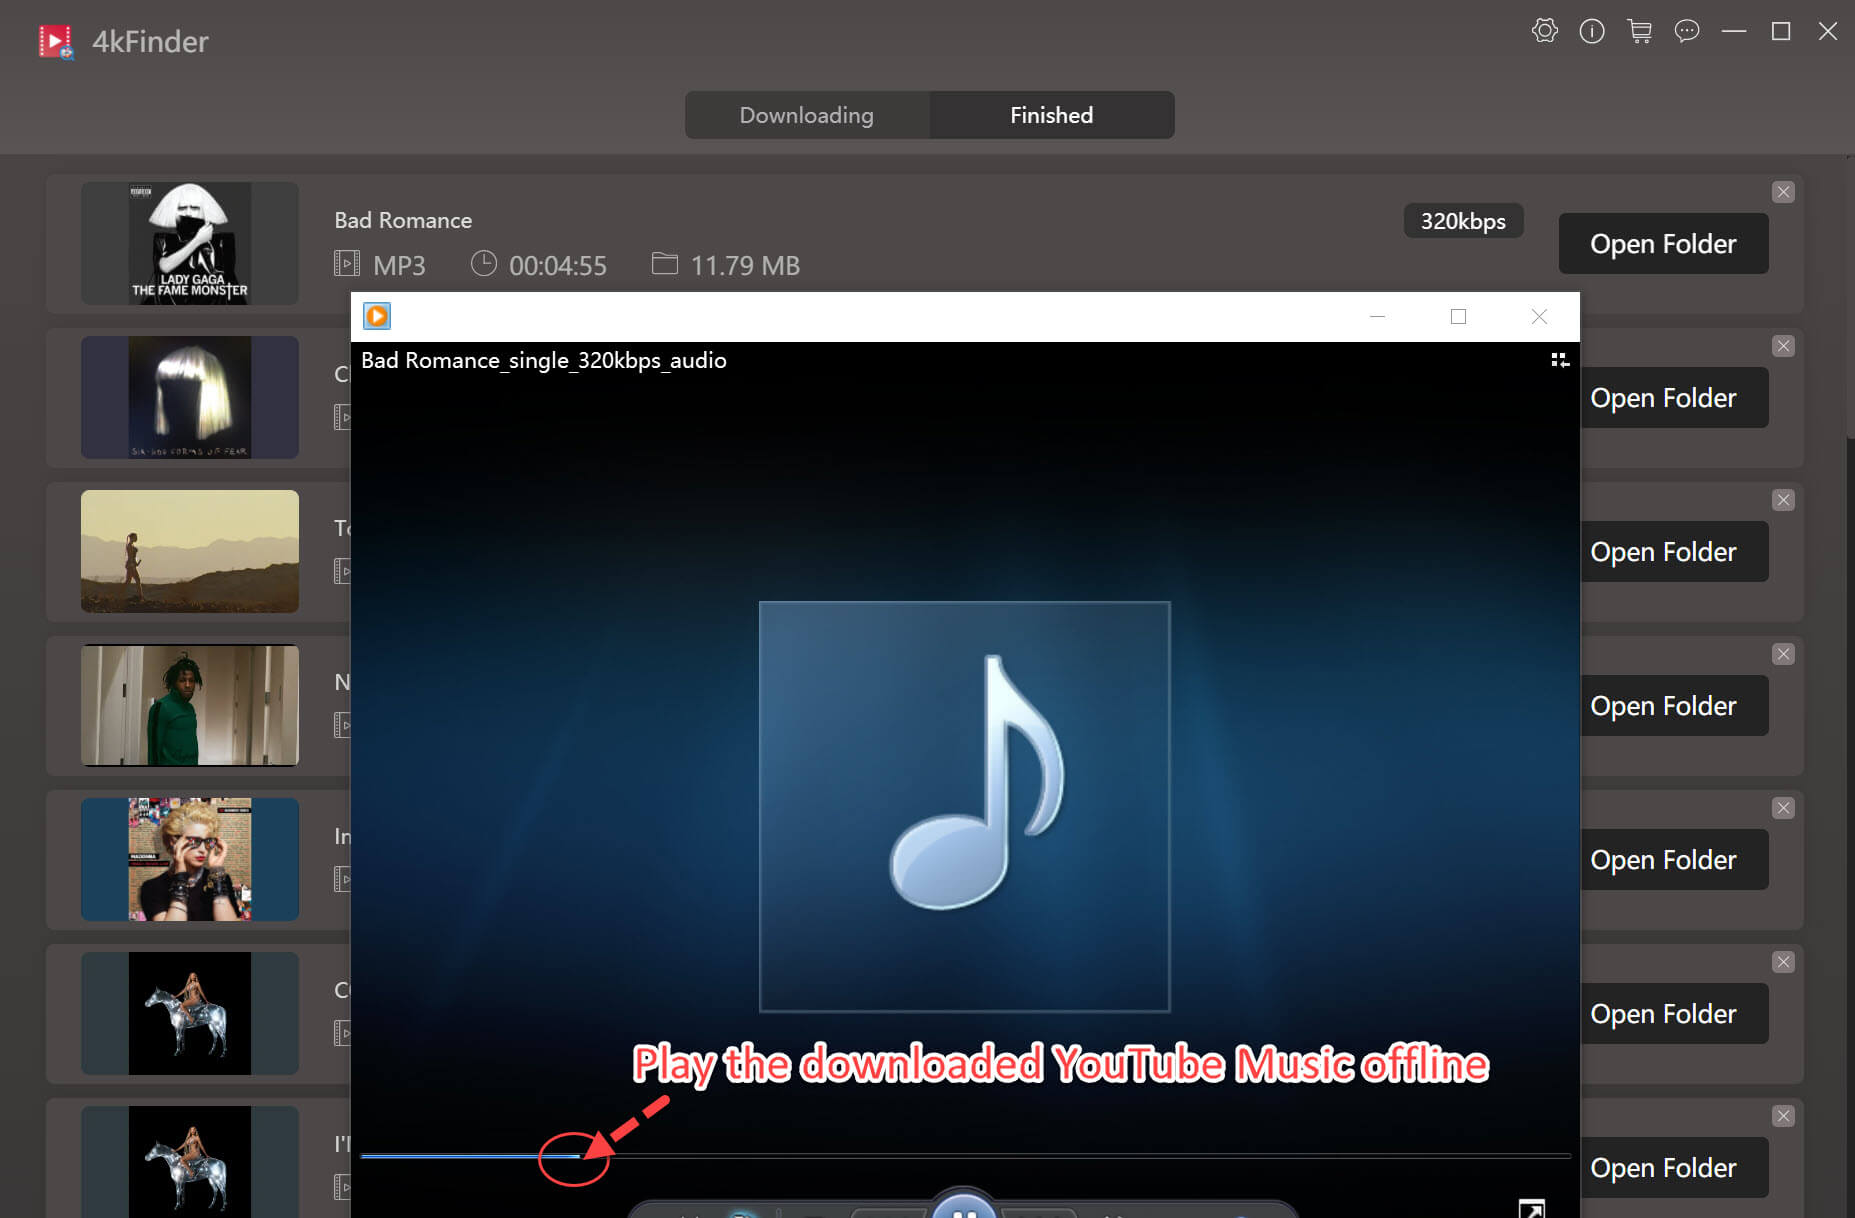Screen dimensions: 1855x1218
Task: Click the 320kbps quality badge
Action: click(1463, 221)
